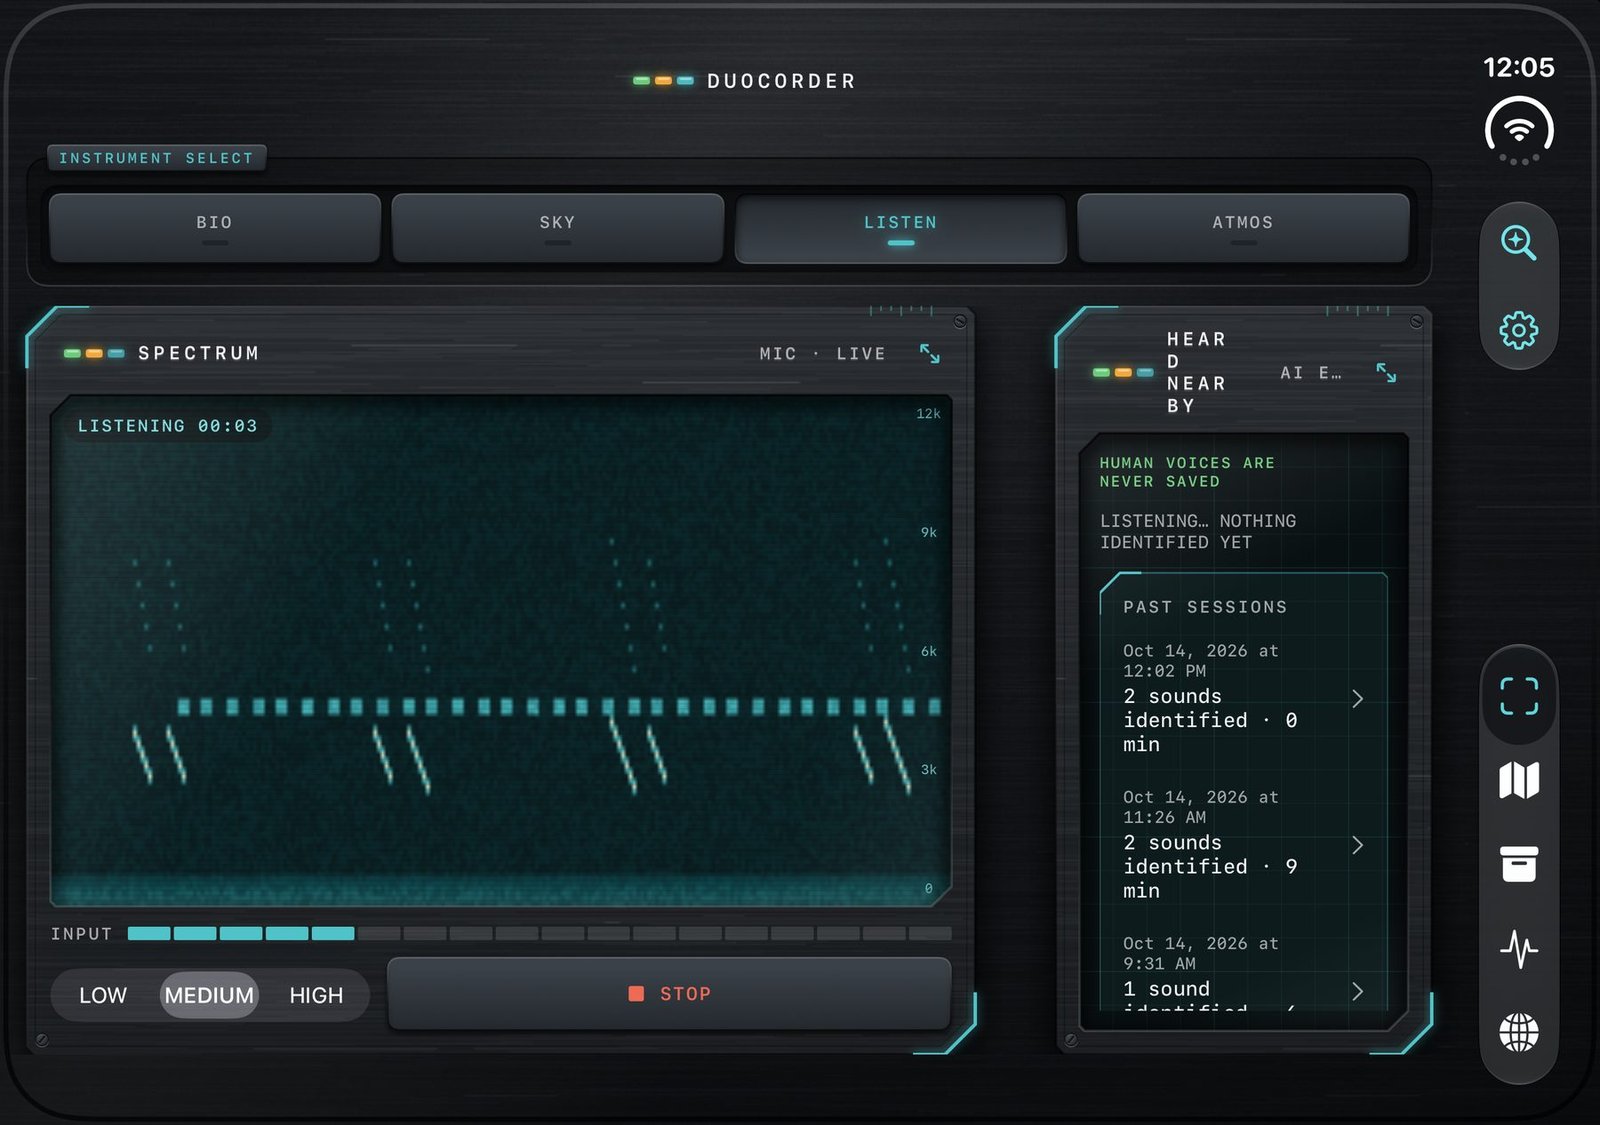This screenshot has width=1600, height=1125.
Task: Click 'Listening… nothing identified yet' status
Action: click(1198, 531)
